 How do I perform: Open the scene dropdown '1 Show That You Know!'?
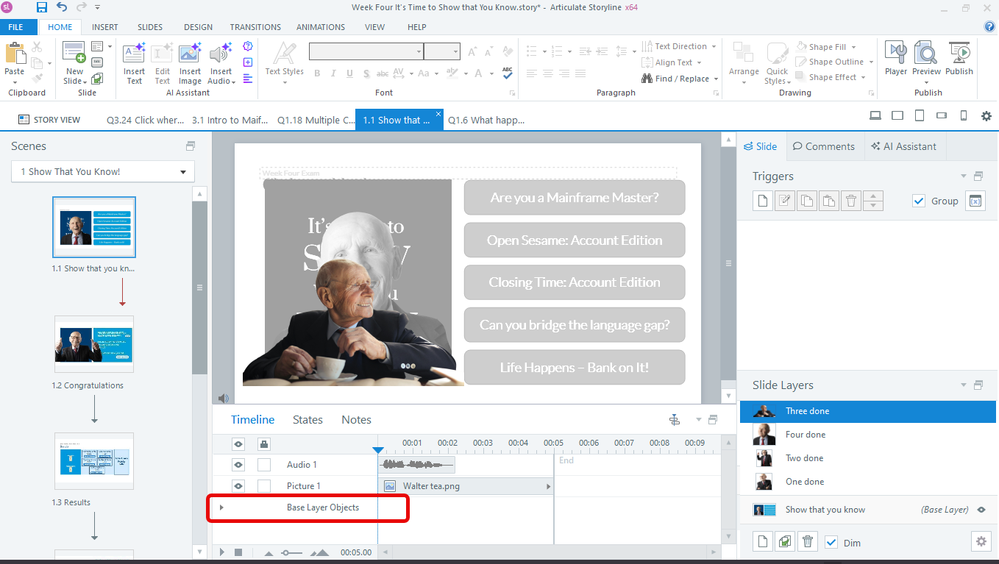(x=102, y=172)
